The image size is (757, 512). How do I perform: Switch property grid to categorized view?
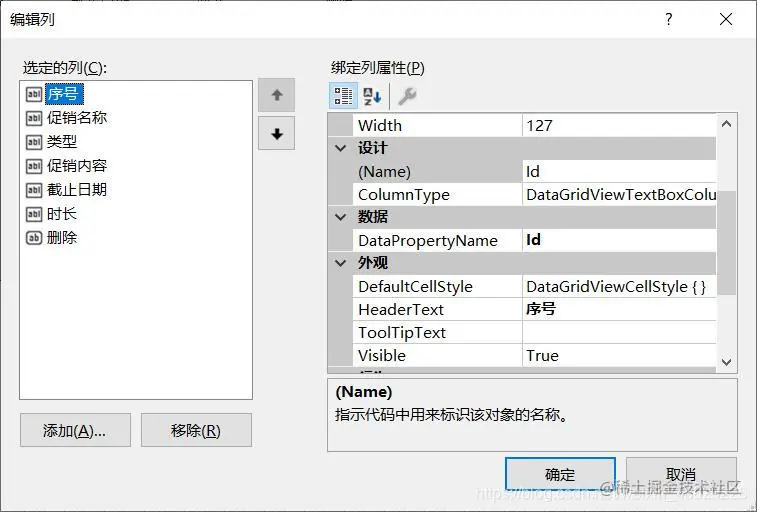pyautogui.click(x=343, y=96)
